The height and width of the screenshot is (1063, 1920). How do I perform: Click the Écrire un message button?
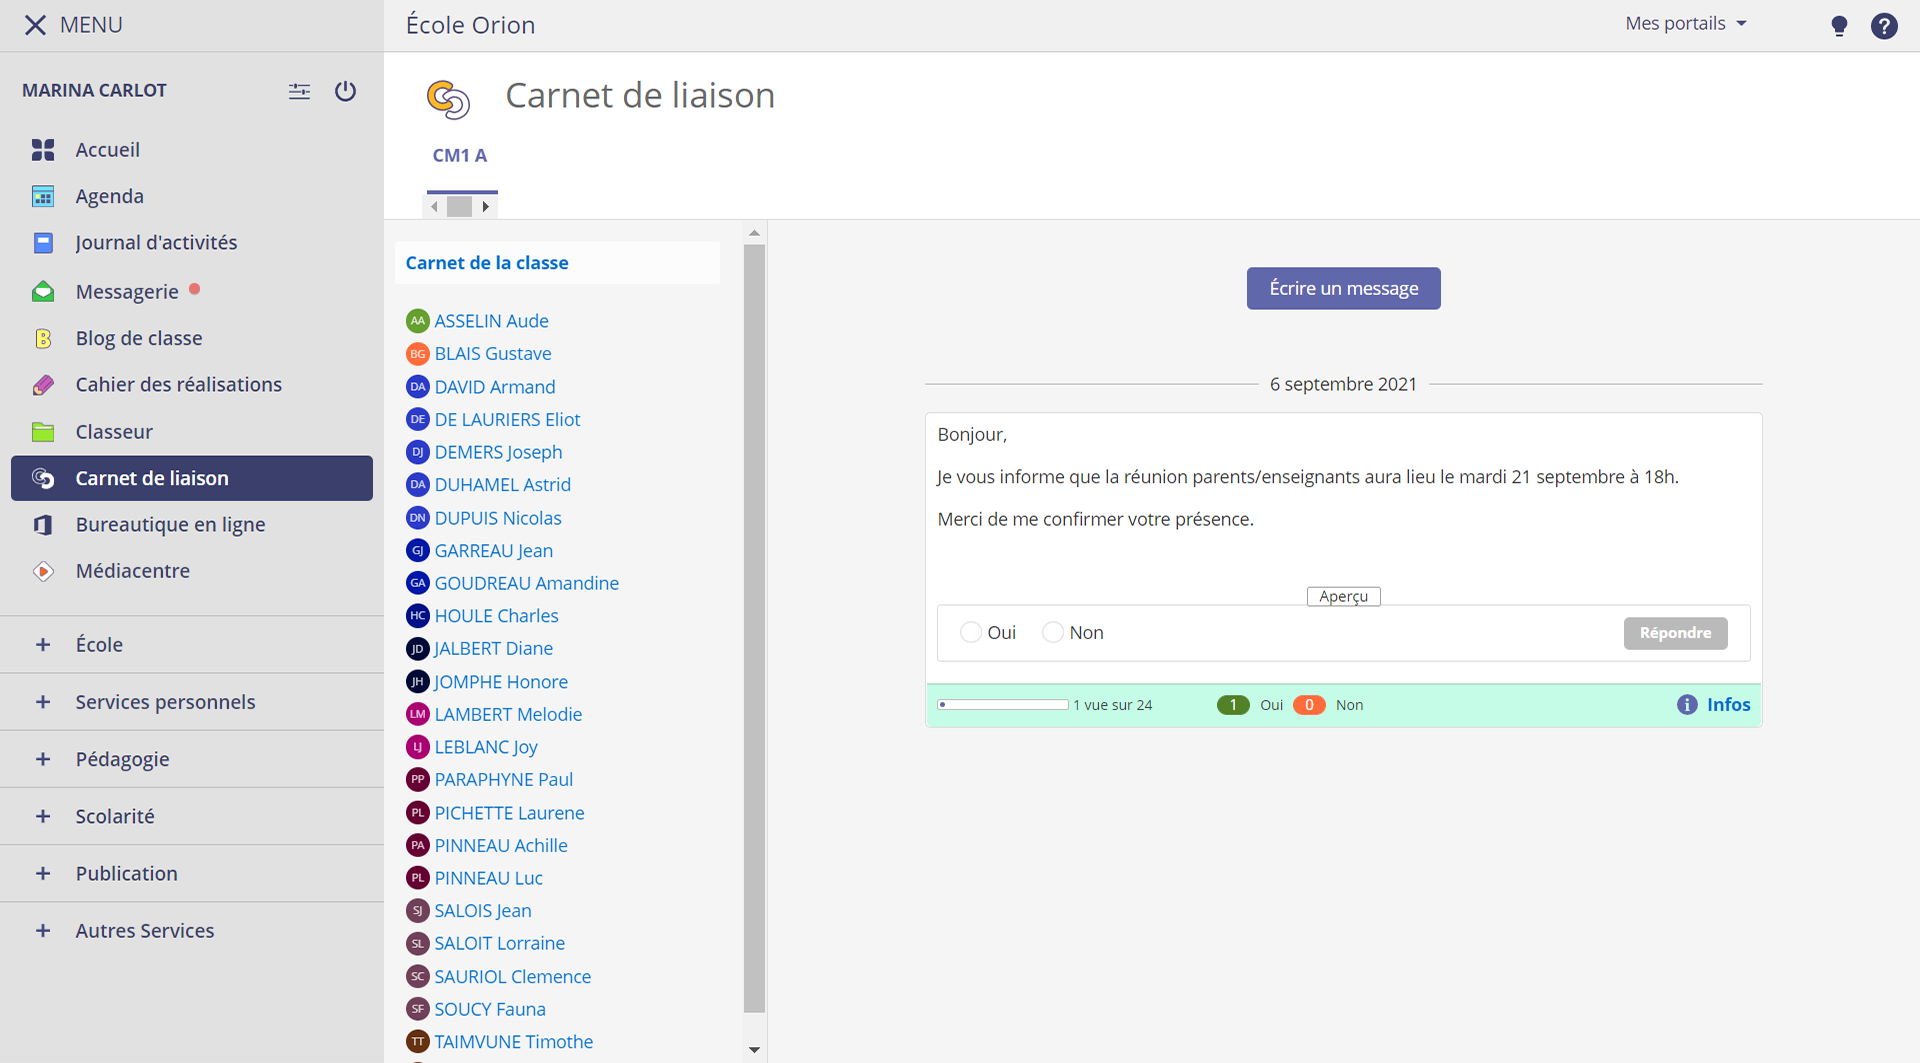[x=1343, y=289]
